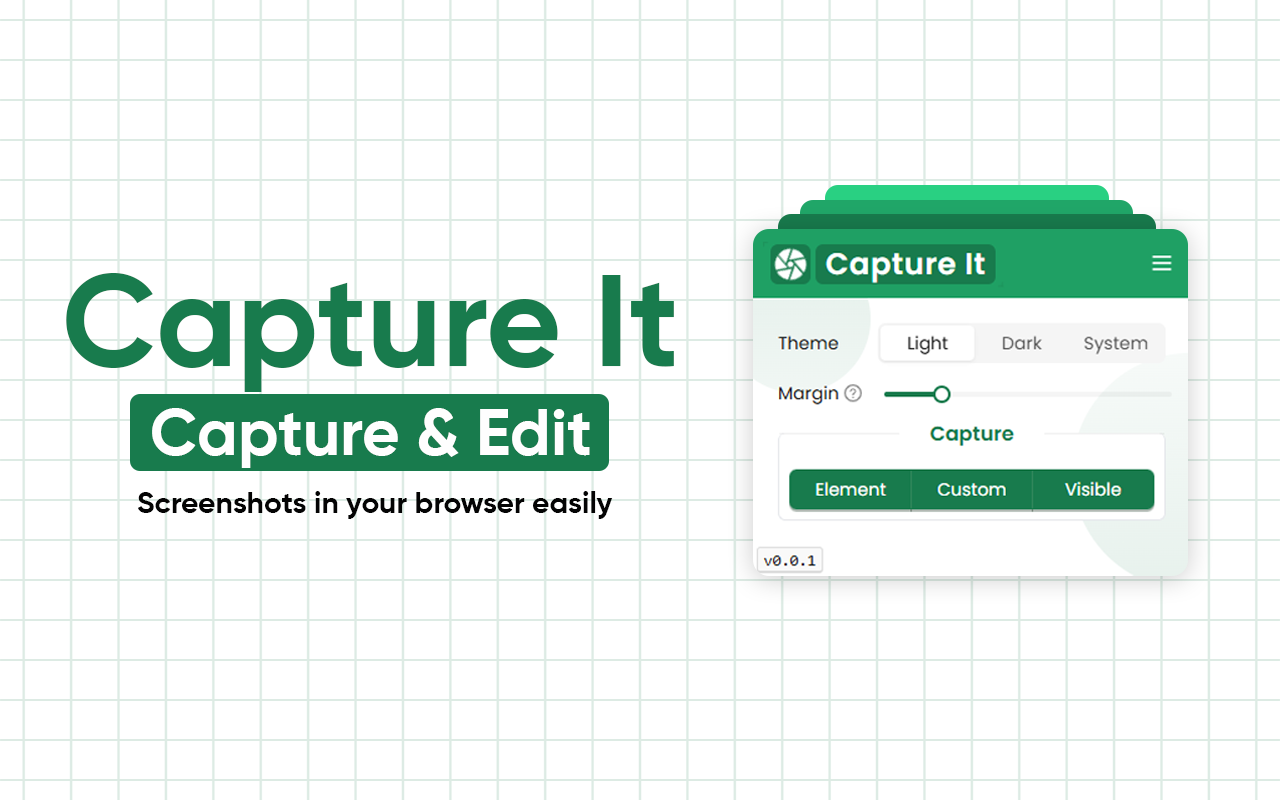Start a Custom capture
The image size is (1280, 800).
coord(971,489)
